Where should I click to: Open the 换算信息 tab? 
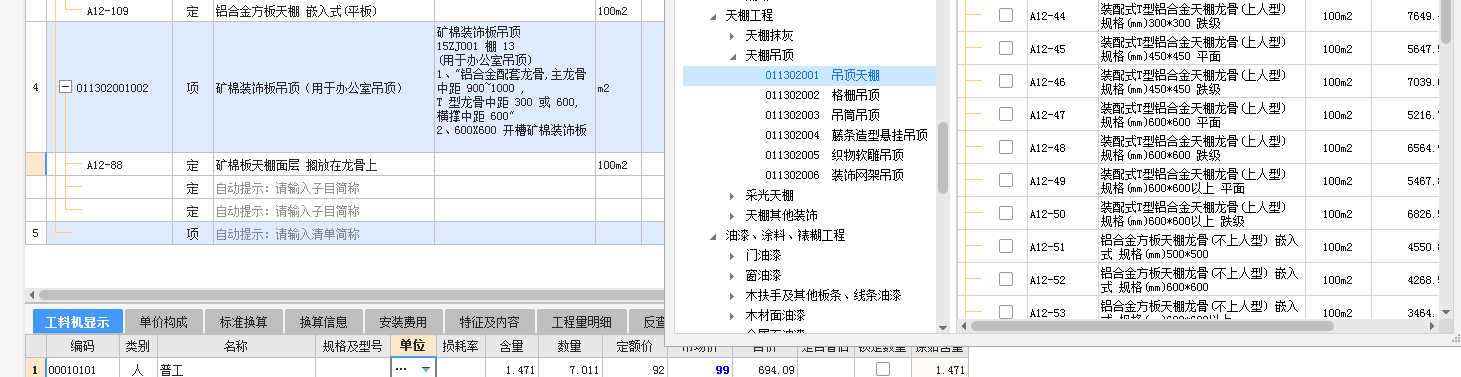click(324, 322)
